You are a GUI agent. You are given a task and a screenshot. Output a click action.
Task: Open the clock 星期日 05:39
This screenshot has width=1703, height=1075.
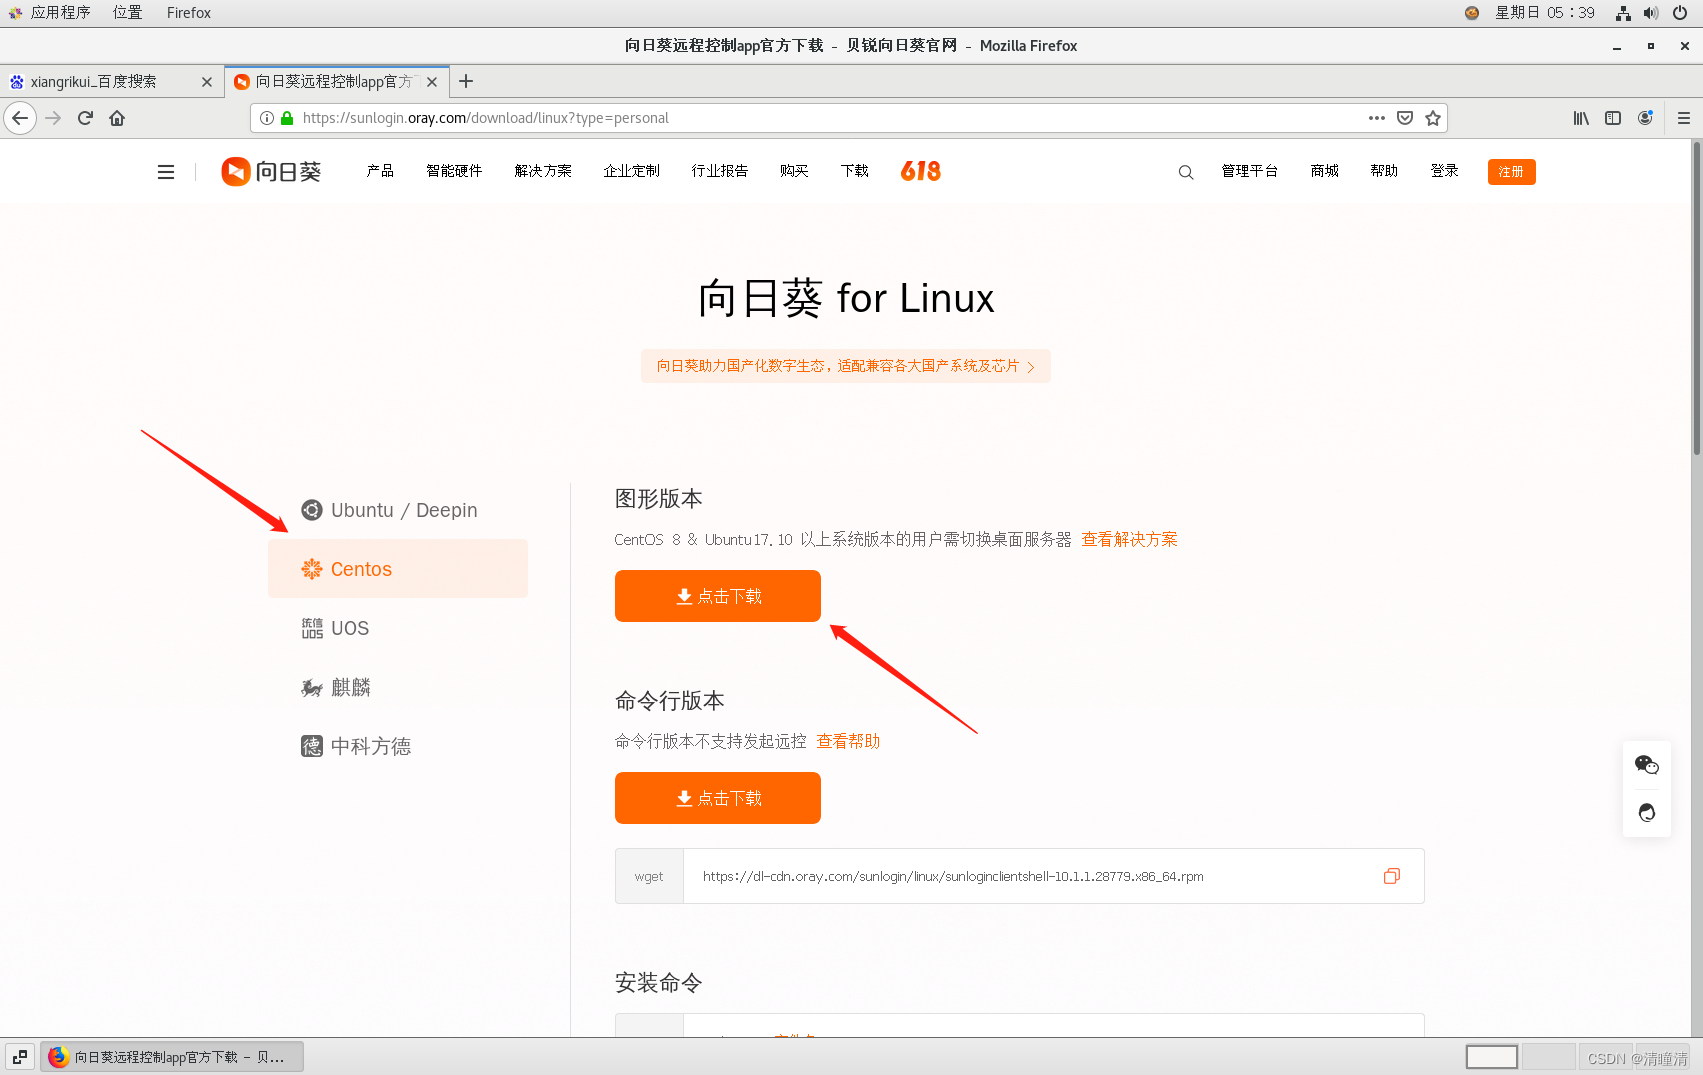[x=1545, y=13]
